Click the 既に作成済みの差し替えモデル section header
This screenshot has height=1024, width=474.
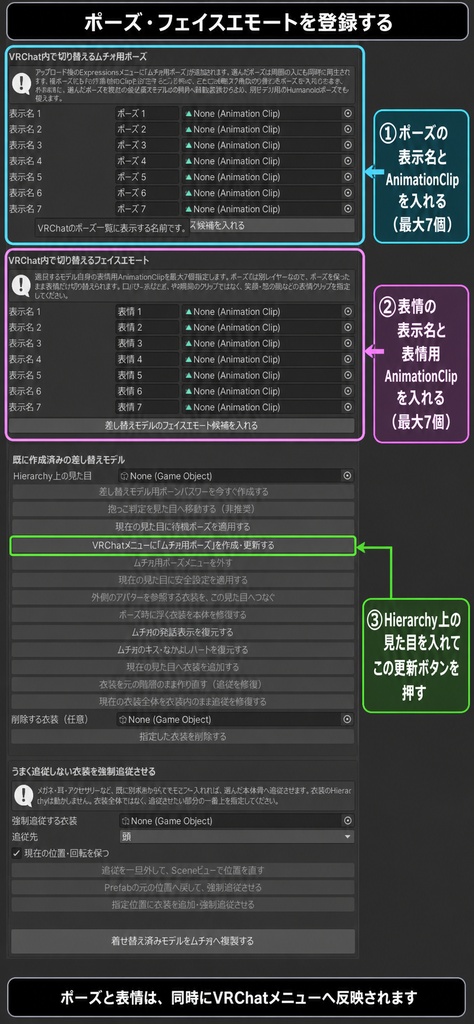pyautogui.click(x=69, y=460)
